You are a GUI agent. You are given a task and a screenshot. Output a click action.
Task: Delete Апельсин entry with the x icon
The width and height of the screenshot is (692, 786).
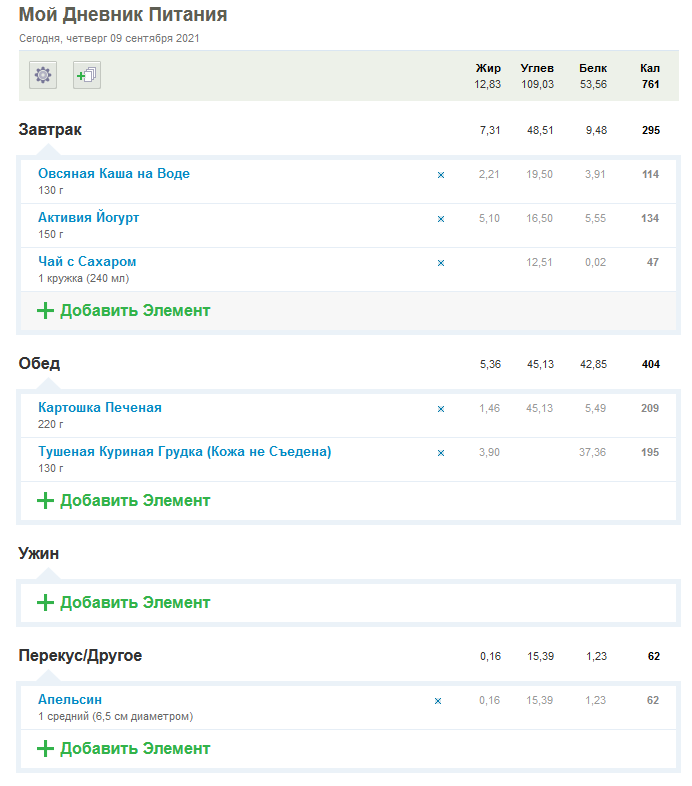[438, 701]
